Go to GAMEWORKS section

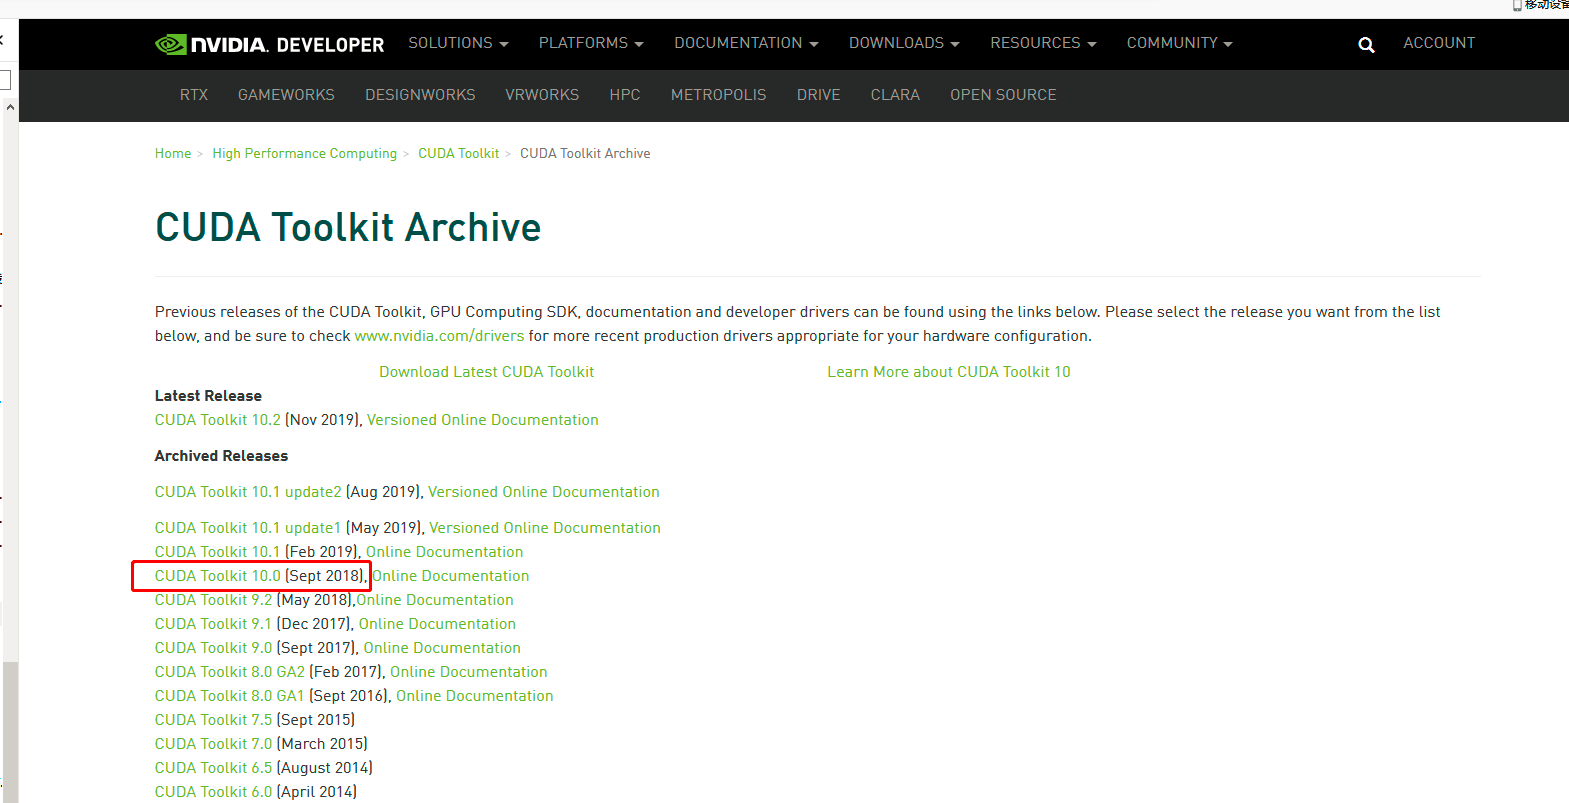pos(286,95)
